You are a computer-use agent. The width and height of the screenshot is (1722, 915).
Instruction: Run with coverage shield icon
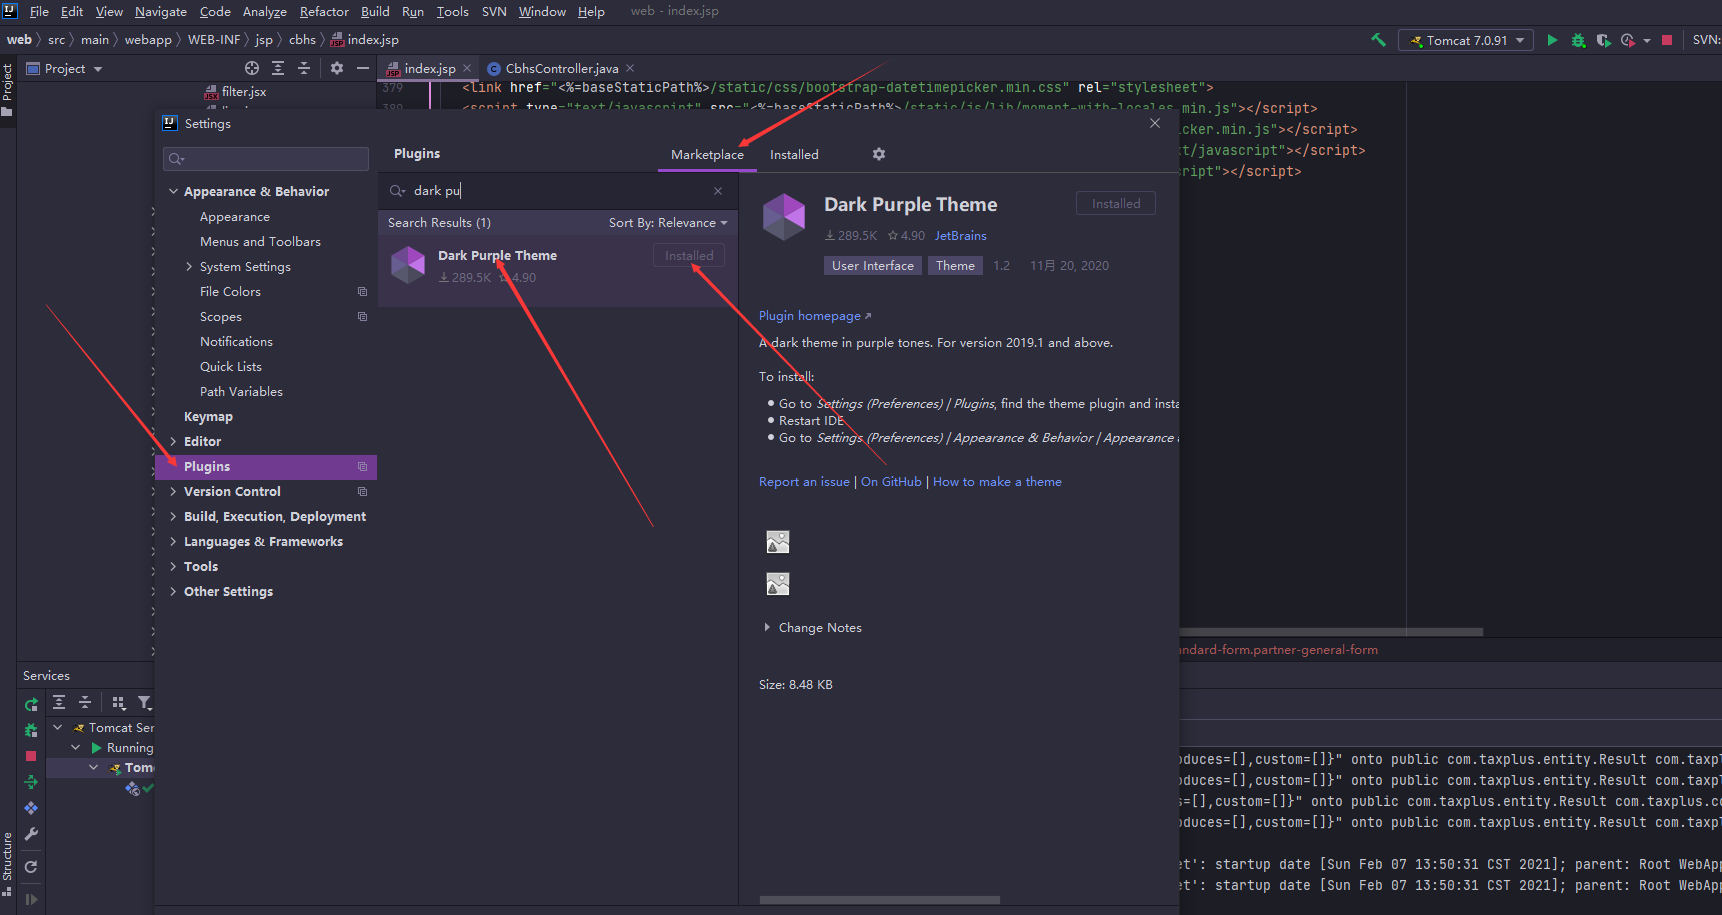tap(1603, 40)
